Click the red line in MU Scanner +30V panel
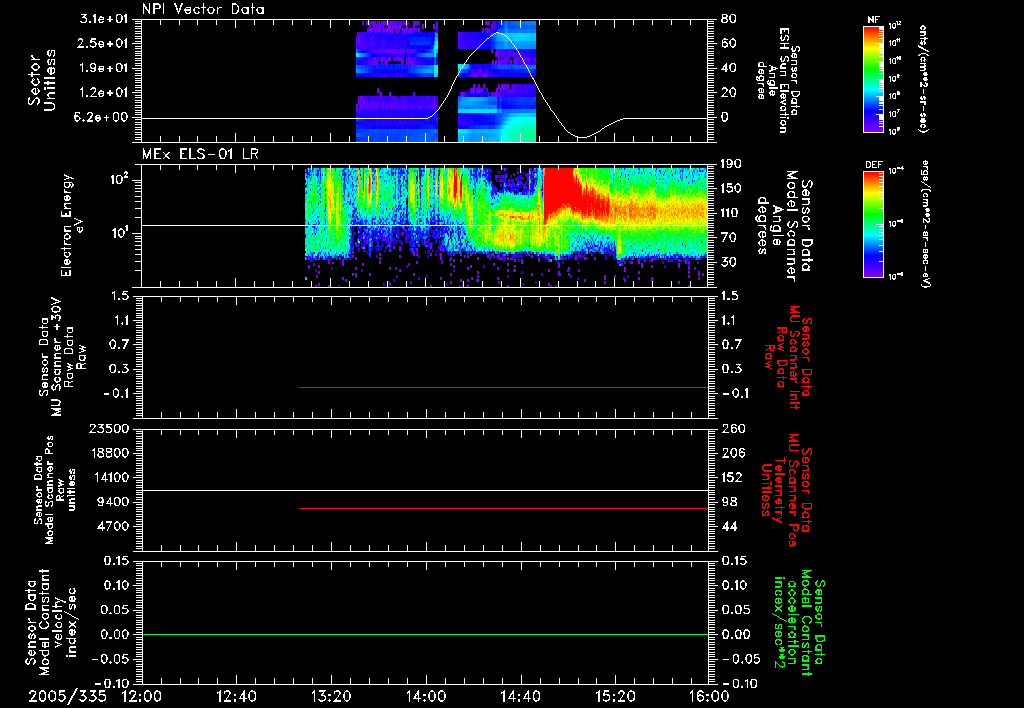The height and width of the screenshot is (708, 1024). [504, 387]
